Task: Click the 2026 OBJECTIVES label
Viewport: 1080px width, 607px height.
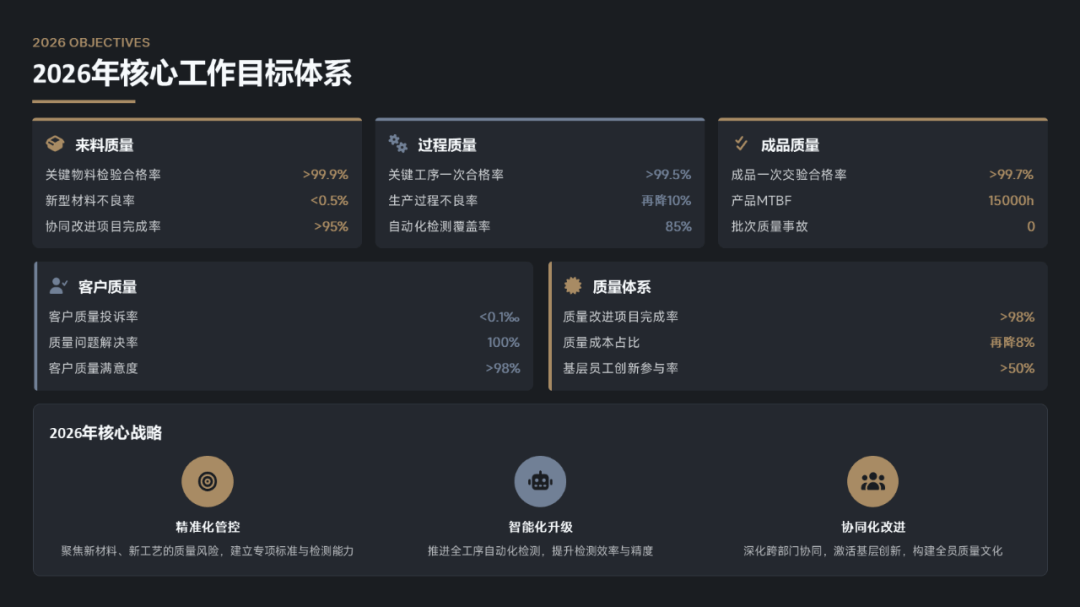Action: (x=91, y=43)
